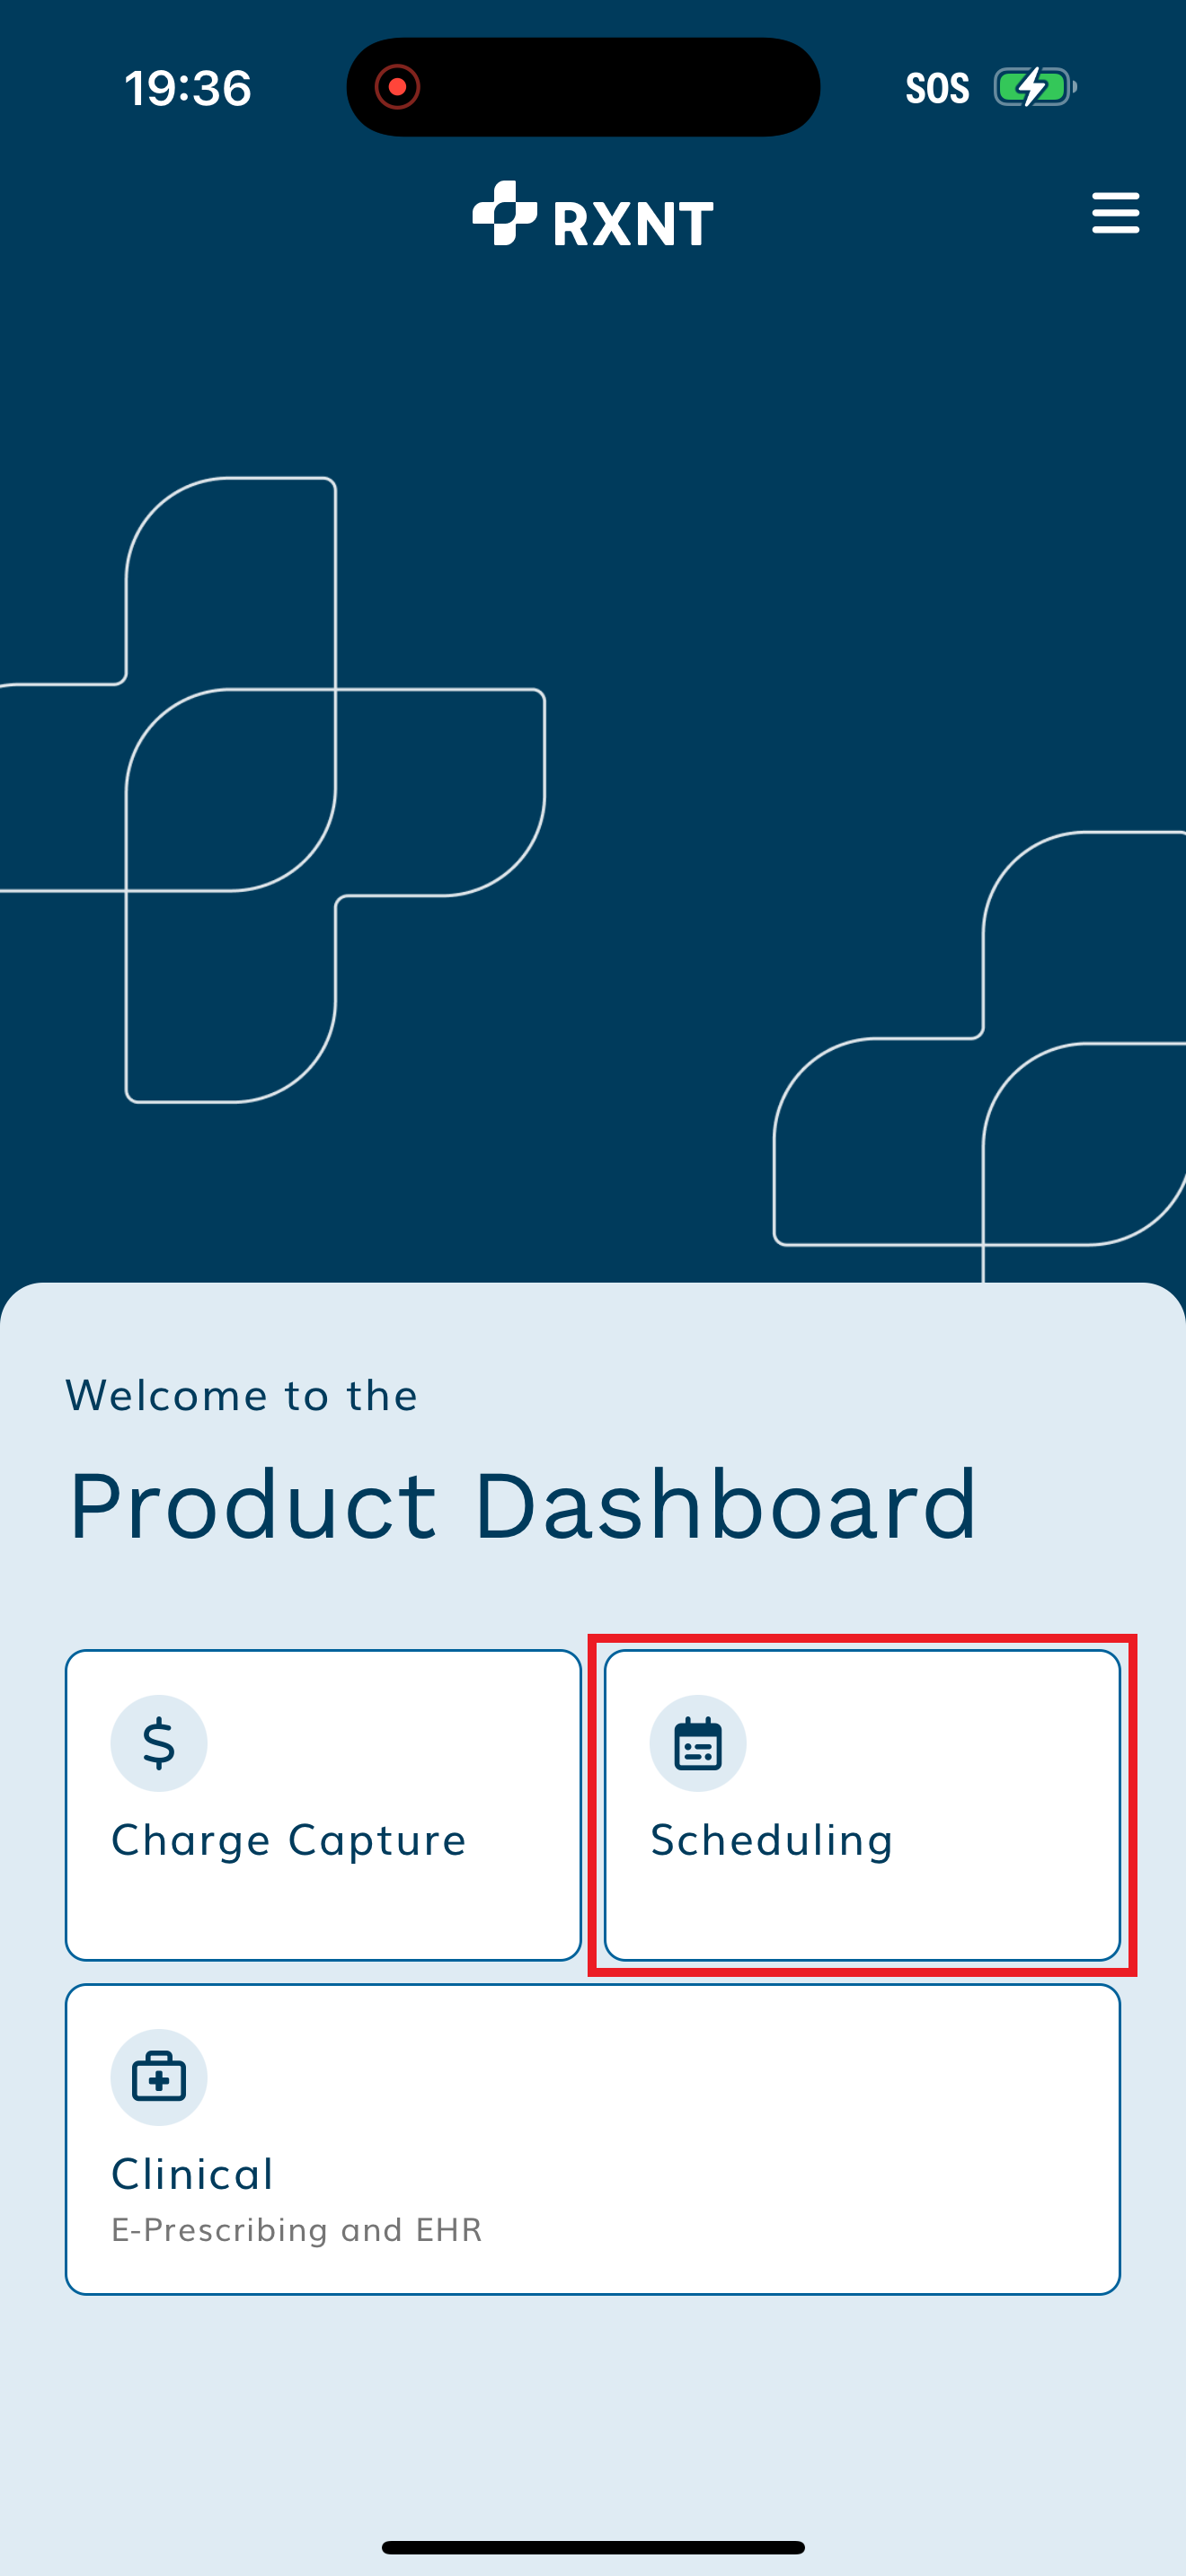This screenshot has width=1186, height=2576.
Task: Tap the Welcome to the text
Action: click(x=242, y=1396)
